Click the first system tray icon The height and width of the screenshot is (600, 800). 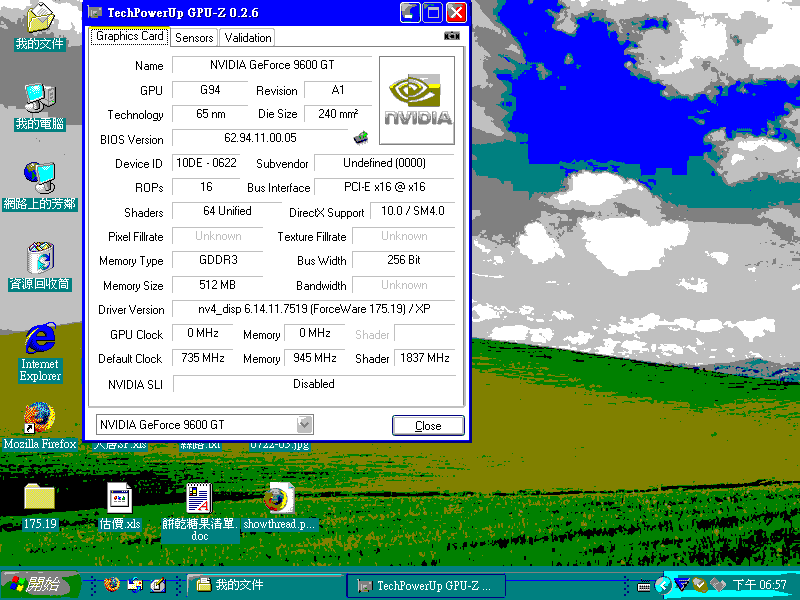pos(683,584)
